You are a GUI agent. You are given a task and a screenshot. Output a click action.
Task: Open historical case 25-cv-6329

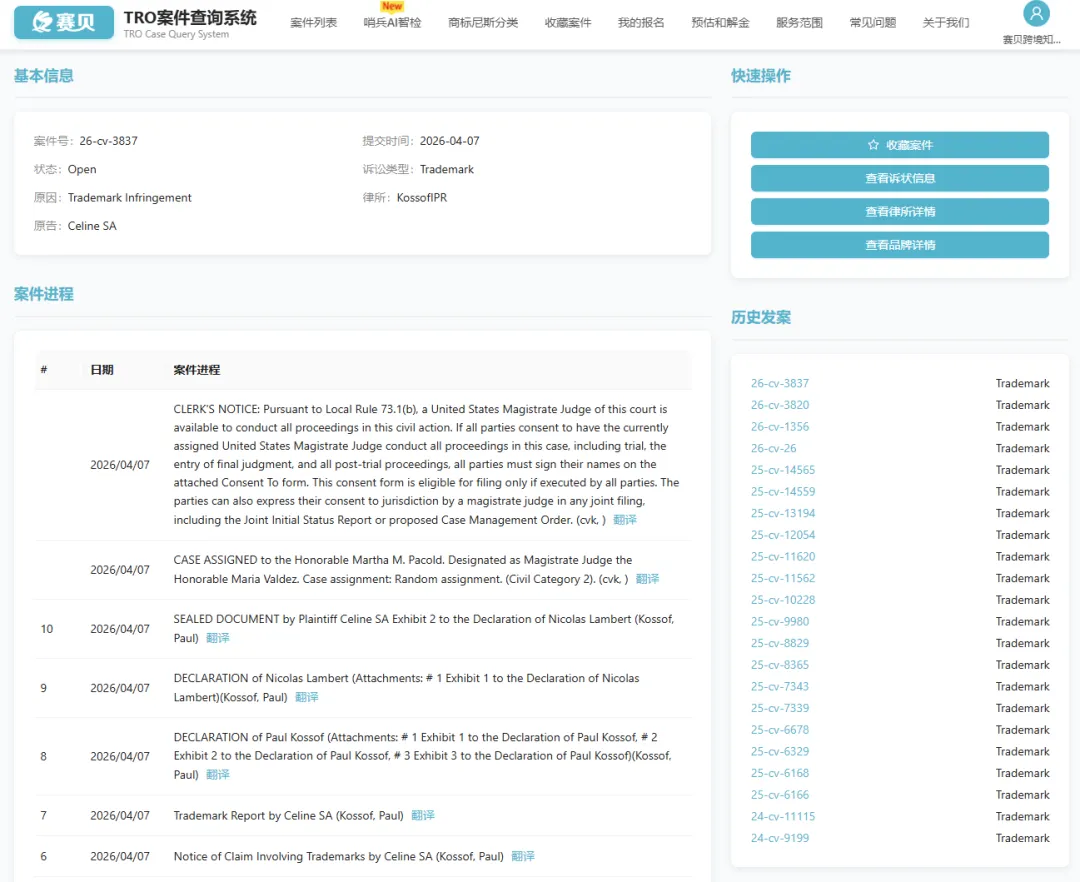tap(780, 752)
